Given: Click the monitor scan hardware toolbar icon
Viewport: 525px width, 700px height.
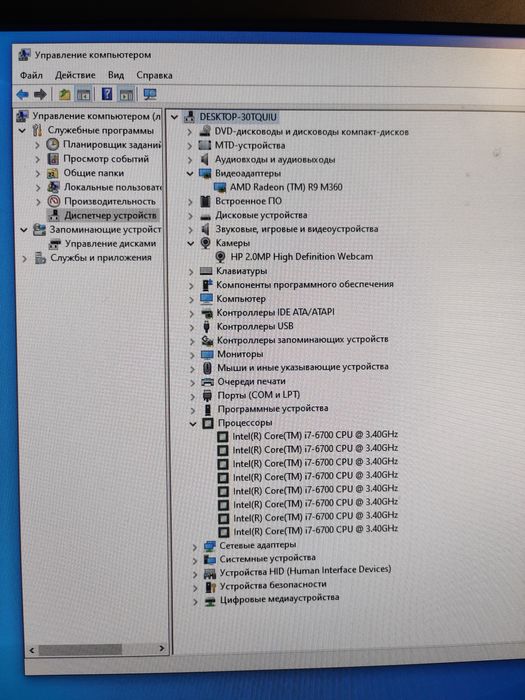Looking at the screenshot, I should point(150,94).
